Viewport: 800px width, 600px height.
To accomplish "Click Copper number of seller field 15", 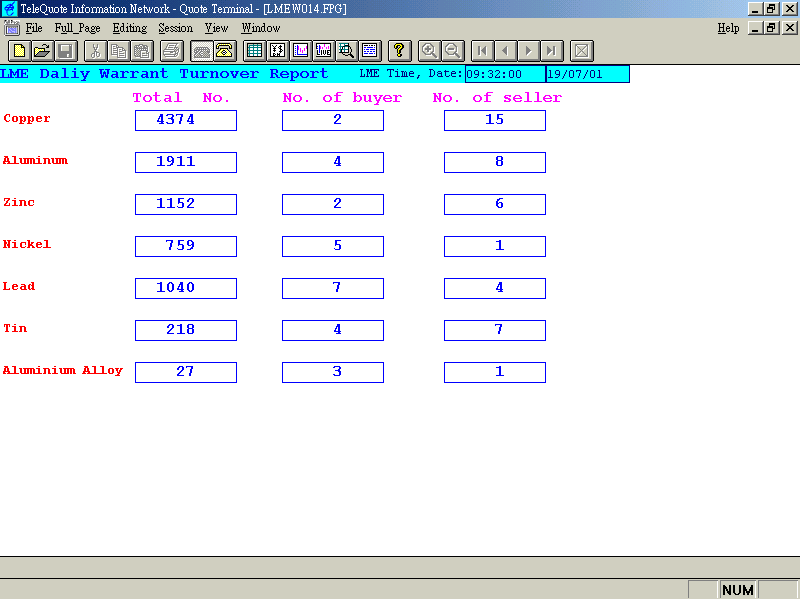I will click(495, 120).
